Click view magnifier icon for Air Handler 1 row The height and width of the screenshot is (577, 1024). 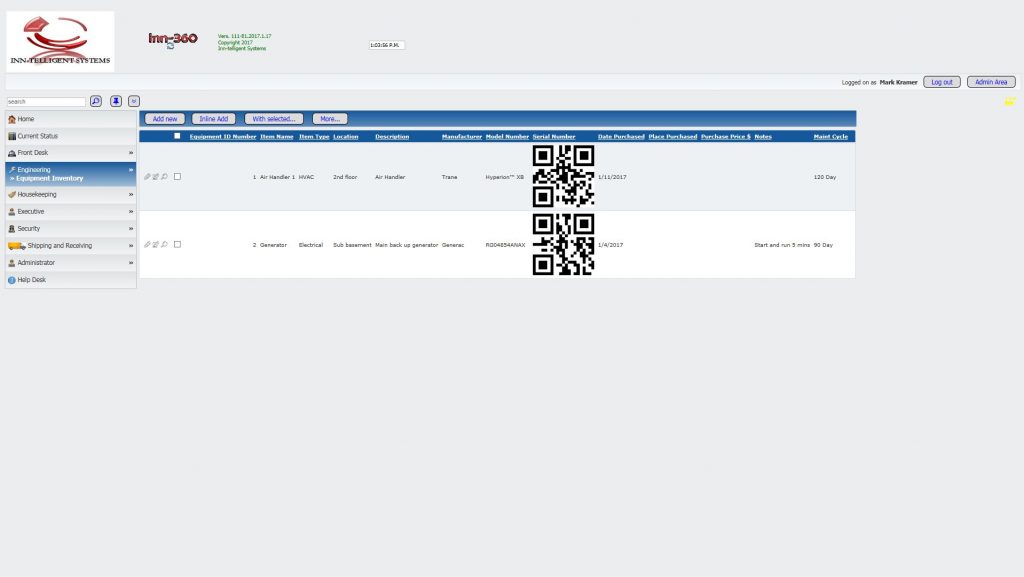click(x=165, y=177)
